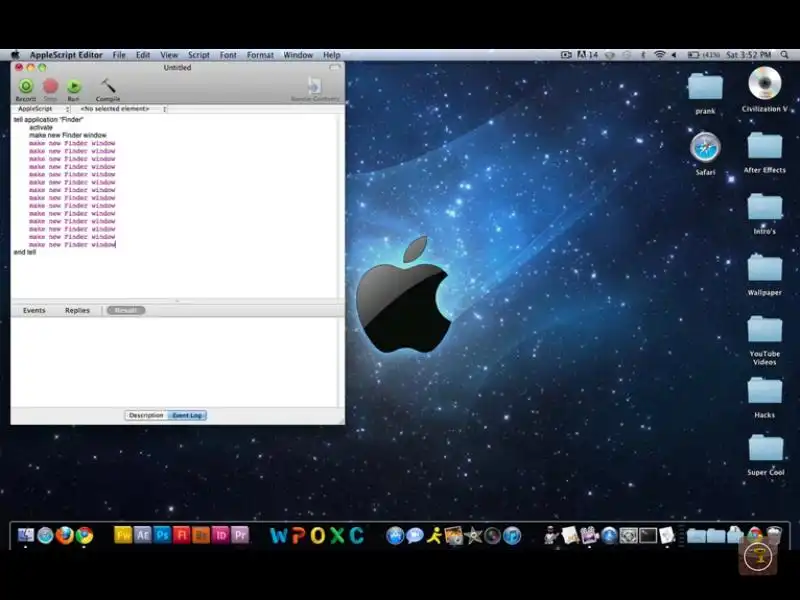Open the Window menu
The width and height of the screenshot is (800, 600).
click(x=298, y=55)
